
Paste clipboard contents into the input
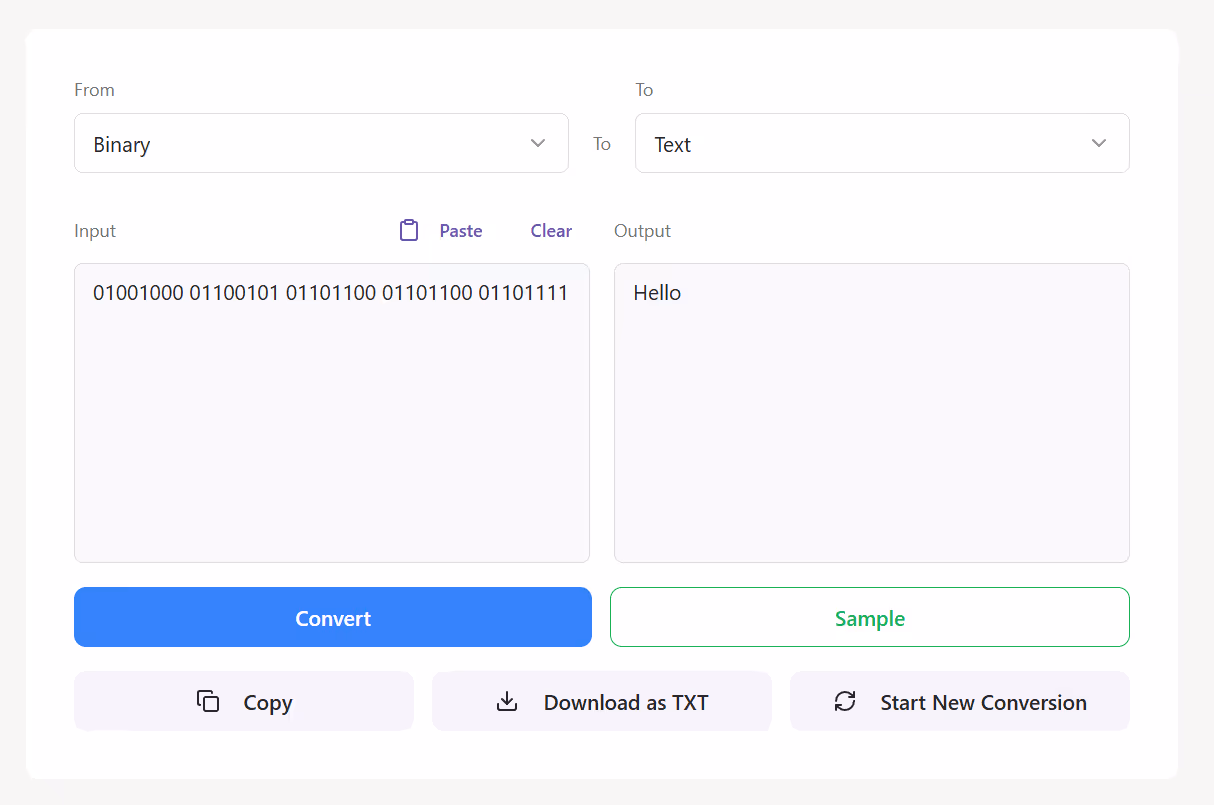coord(460,230)
